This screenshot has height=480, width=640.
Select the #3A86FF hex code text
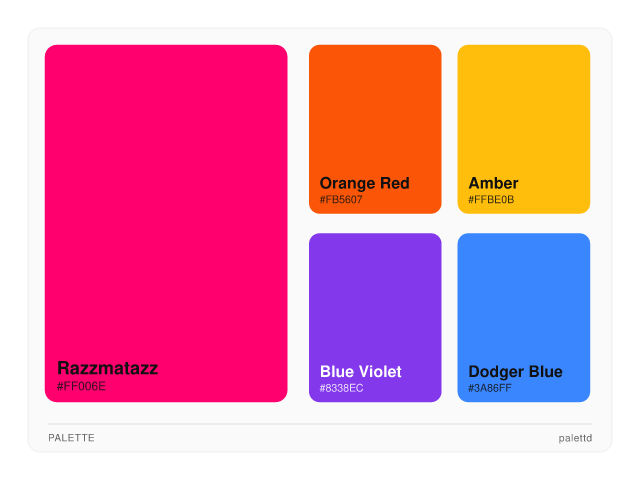pos(490,388)
